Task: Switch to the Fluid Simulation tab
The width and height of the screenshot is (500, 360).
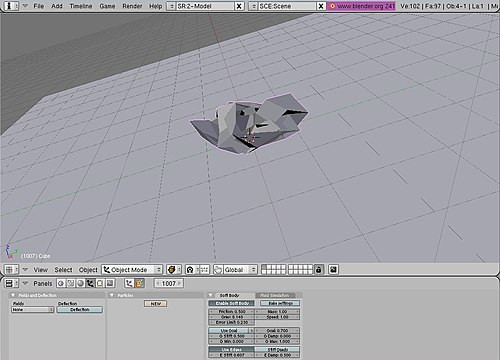Action: click(x=275, y=295)
